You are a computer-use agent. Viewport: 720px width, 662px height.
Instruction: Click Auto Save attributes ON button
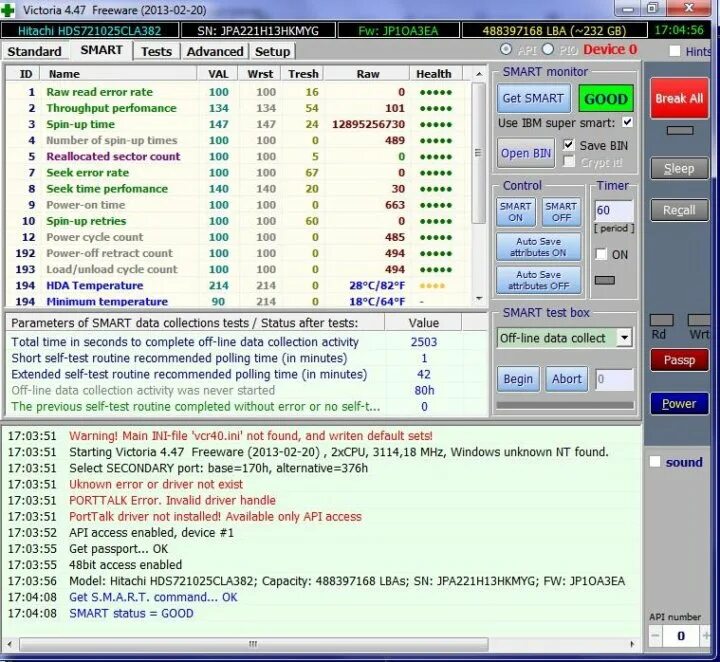pos(538,247)
